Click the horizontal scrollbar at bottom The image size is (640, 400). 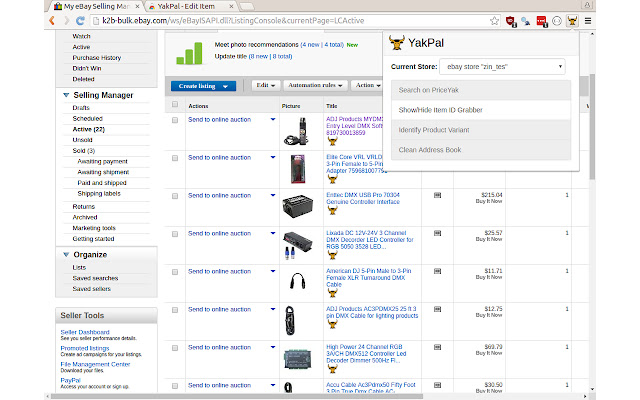point(237,396)
